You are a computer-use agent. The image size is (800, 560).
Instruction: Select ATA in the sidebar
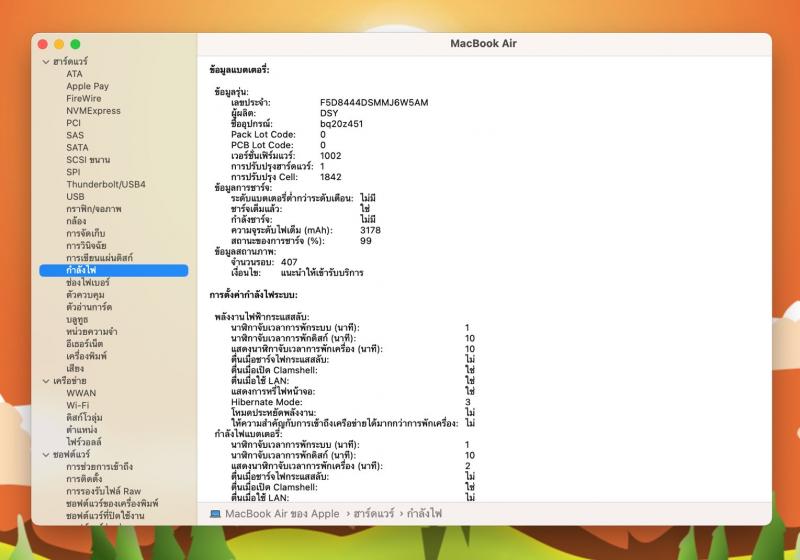click(x=74, y=74)
